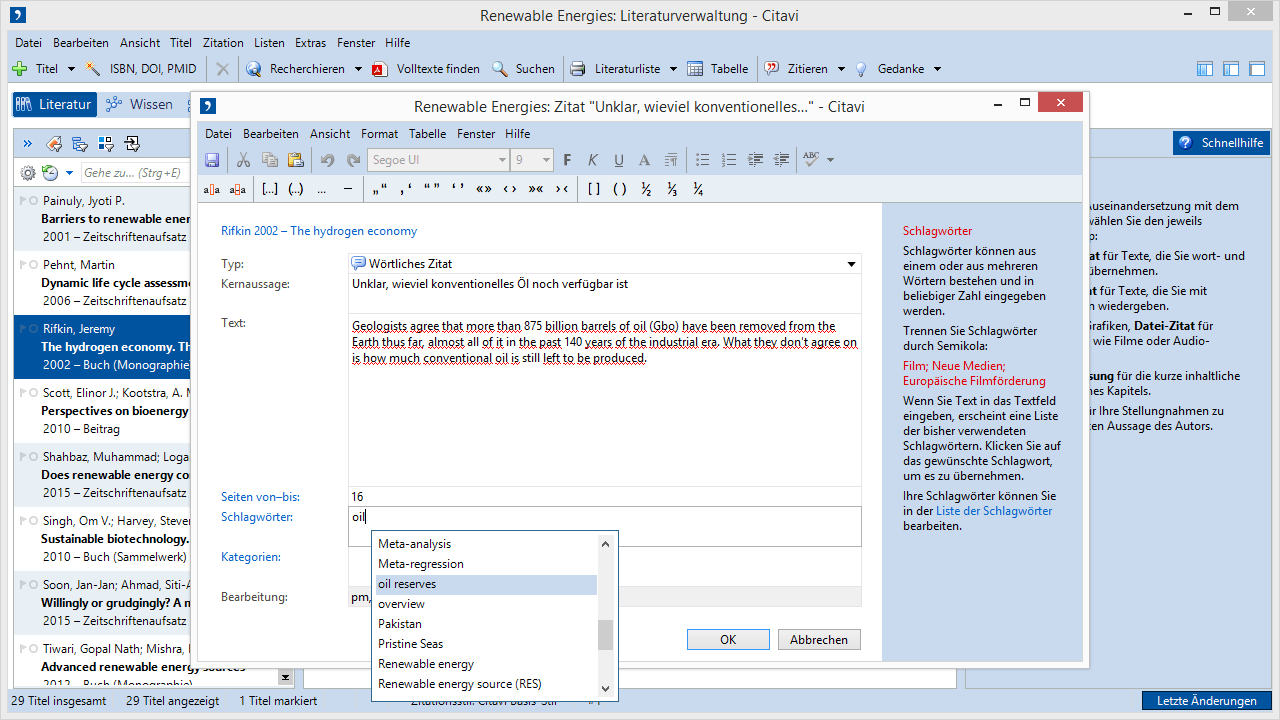Switch to the Wissen tab

click(x=139, y=104)
